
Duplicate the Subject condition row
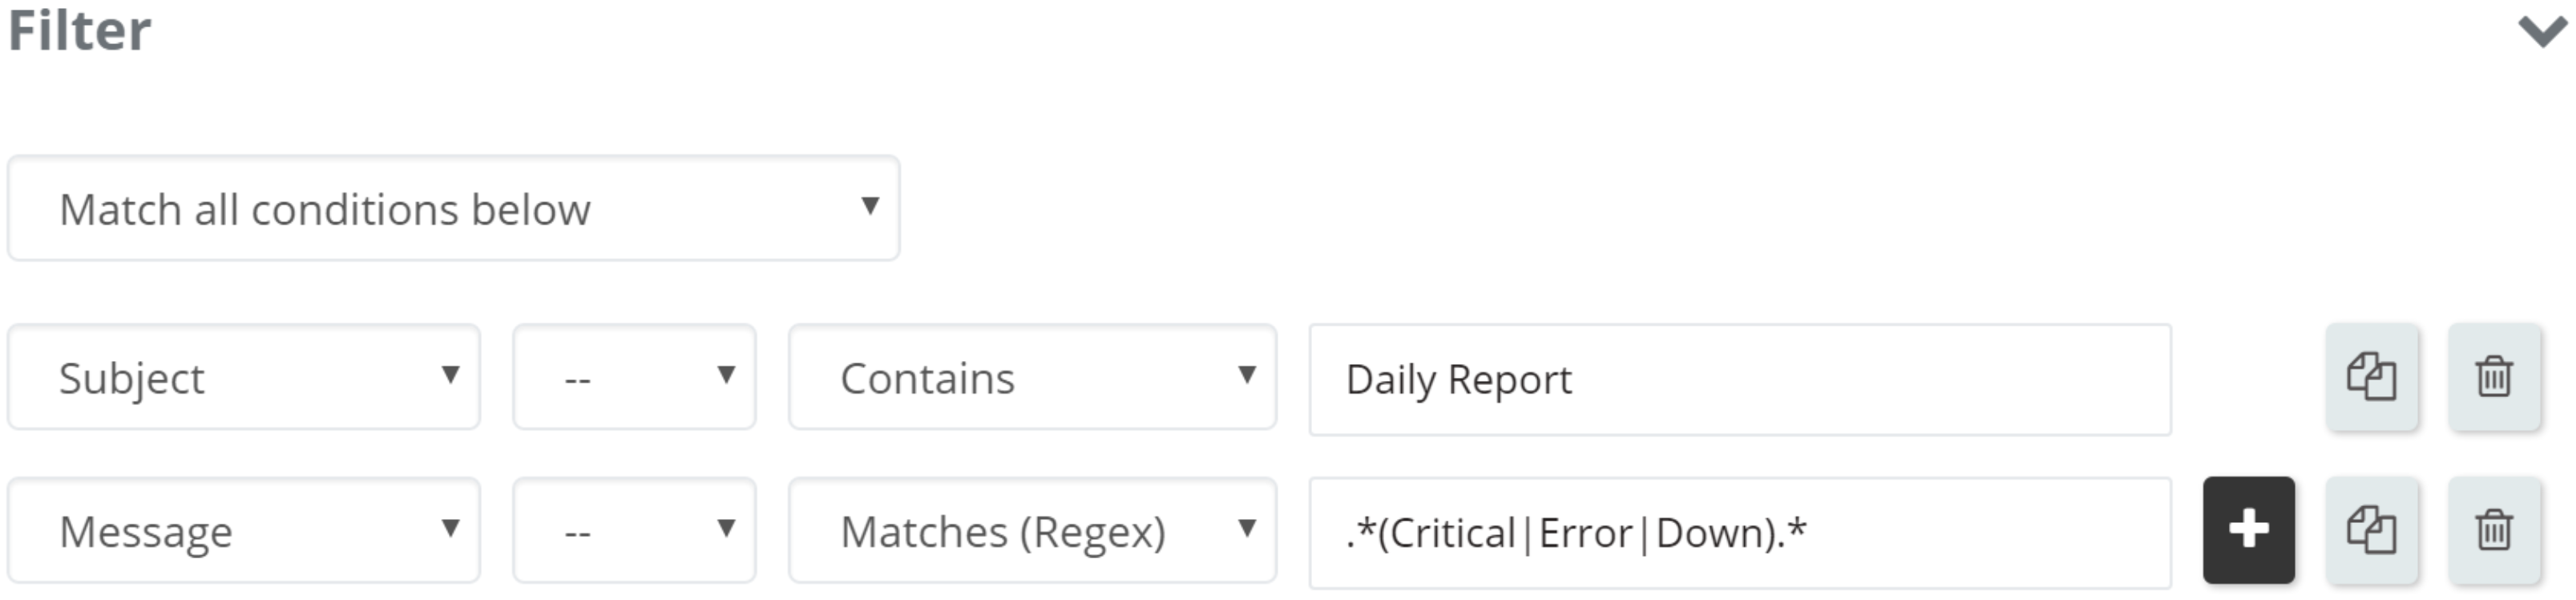[2372, 377]
